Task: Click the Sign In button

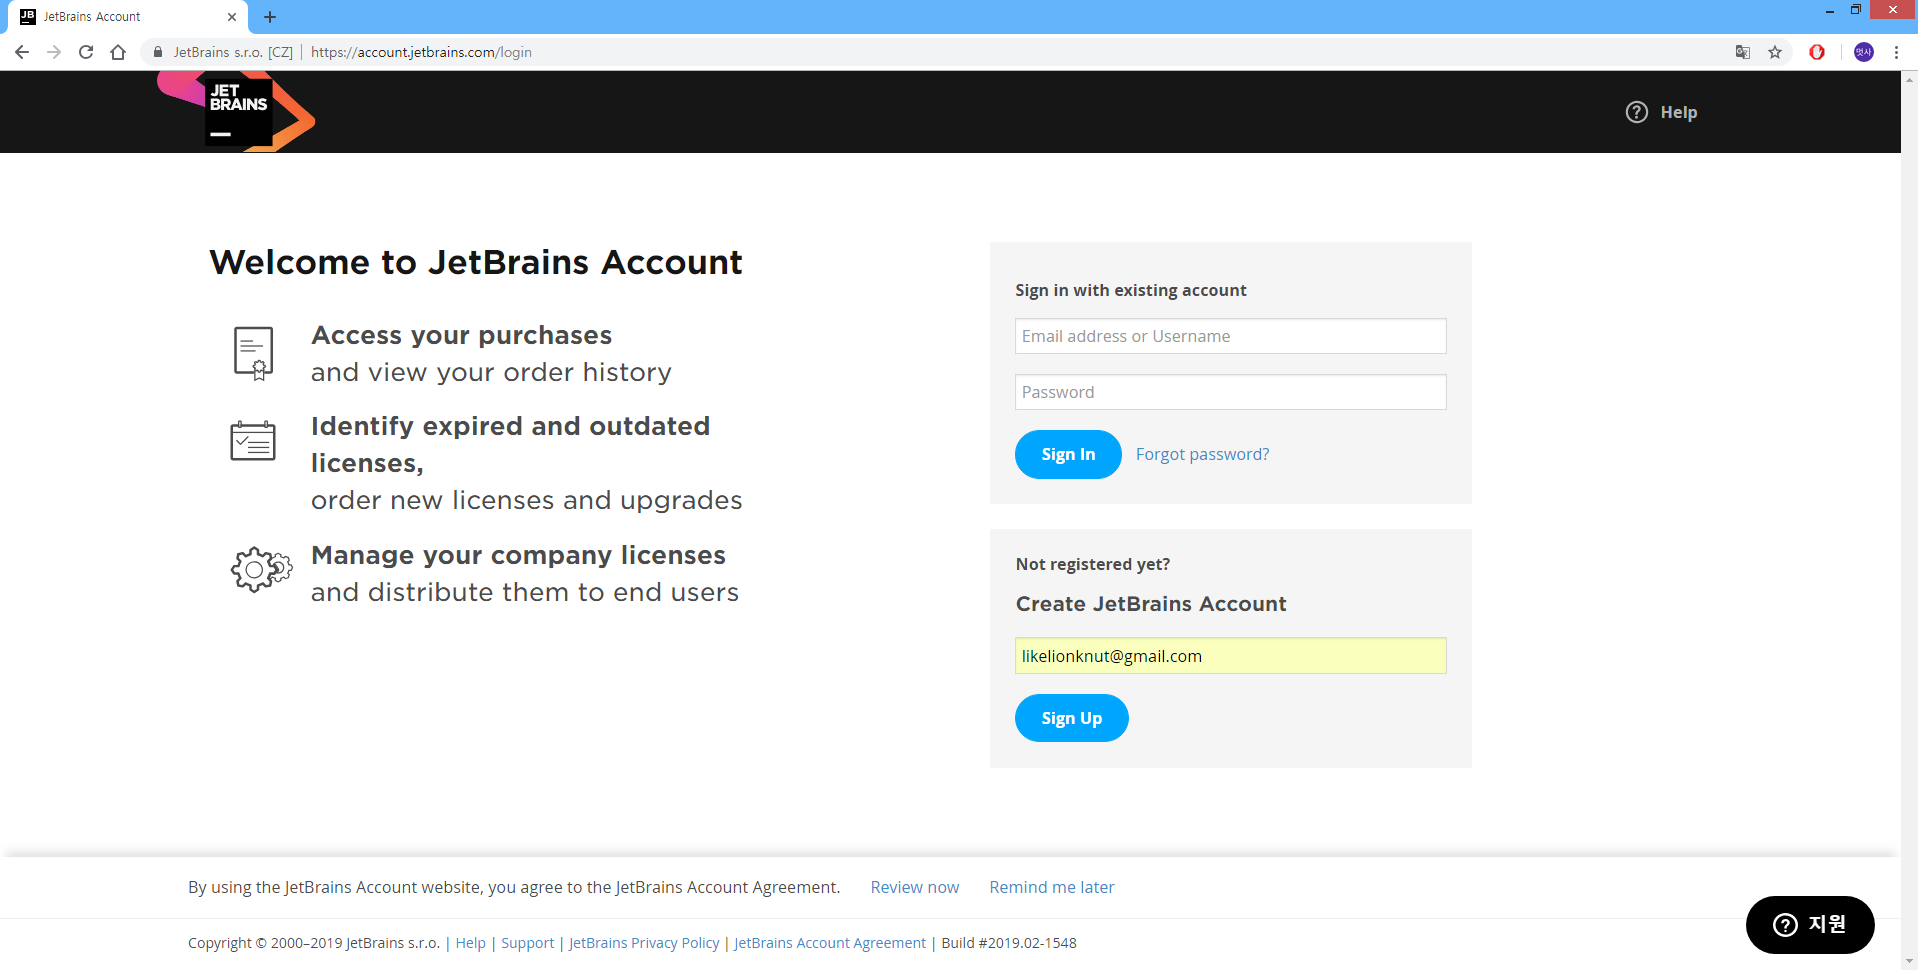Action: pos(1068,454)
